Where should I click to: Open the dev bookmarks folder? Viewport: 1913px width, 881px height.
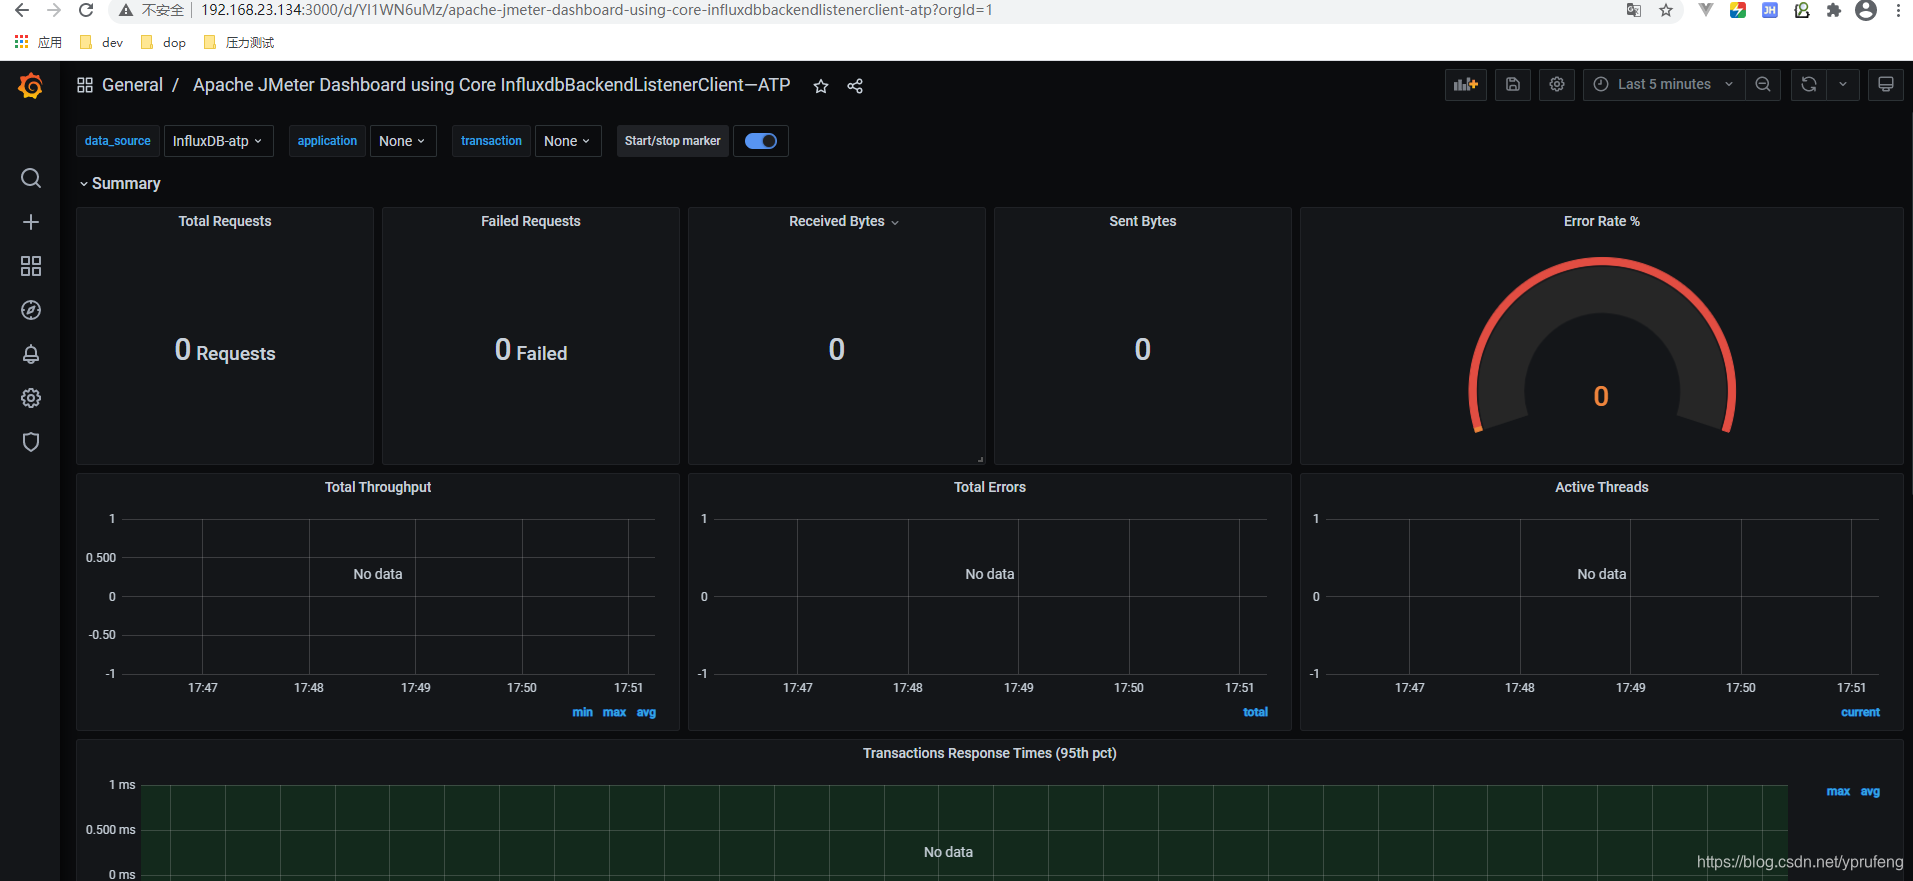point(101,42)
